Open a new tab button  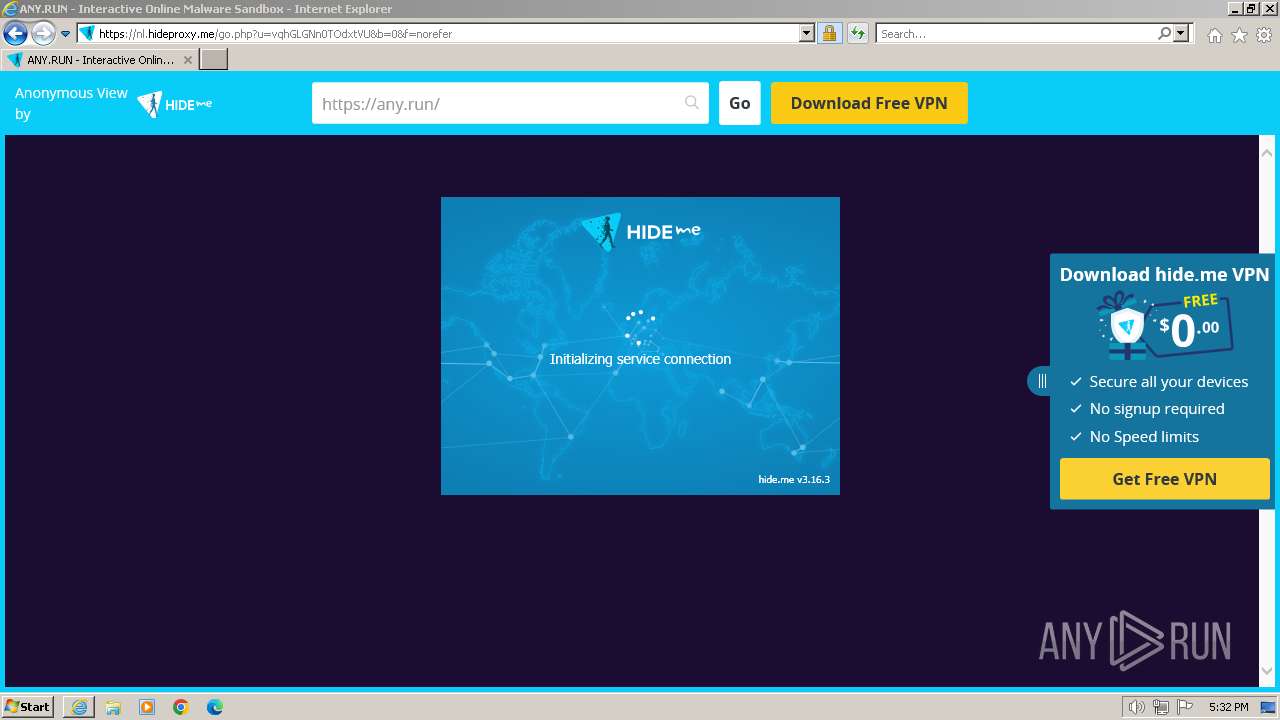tap(214, 60)
